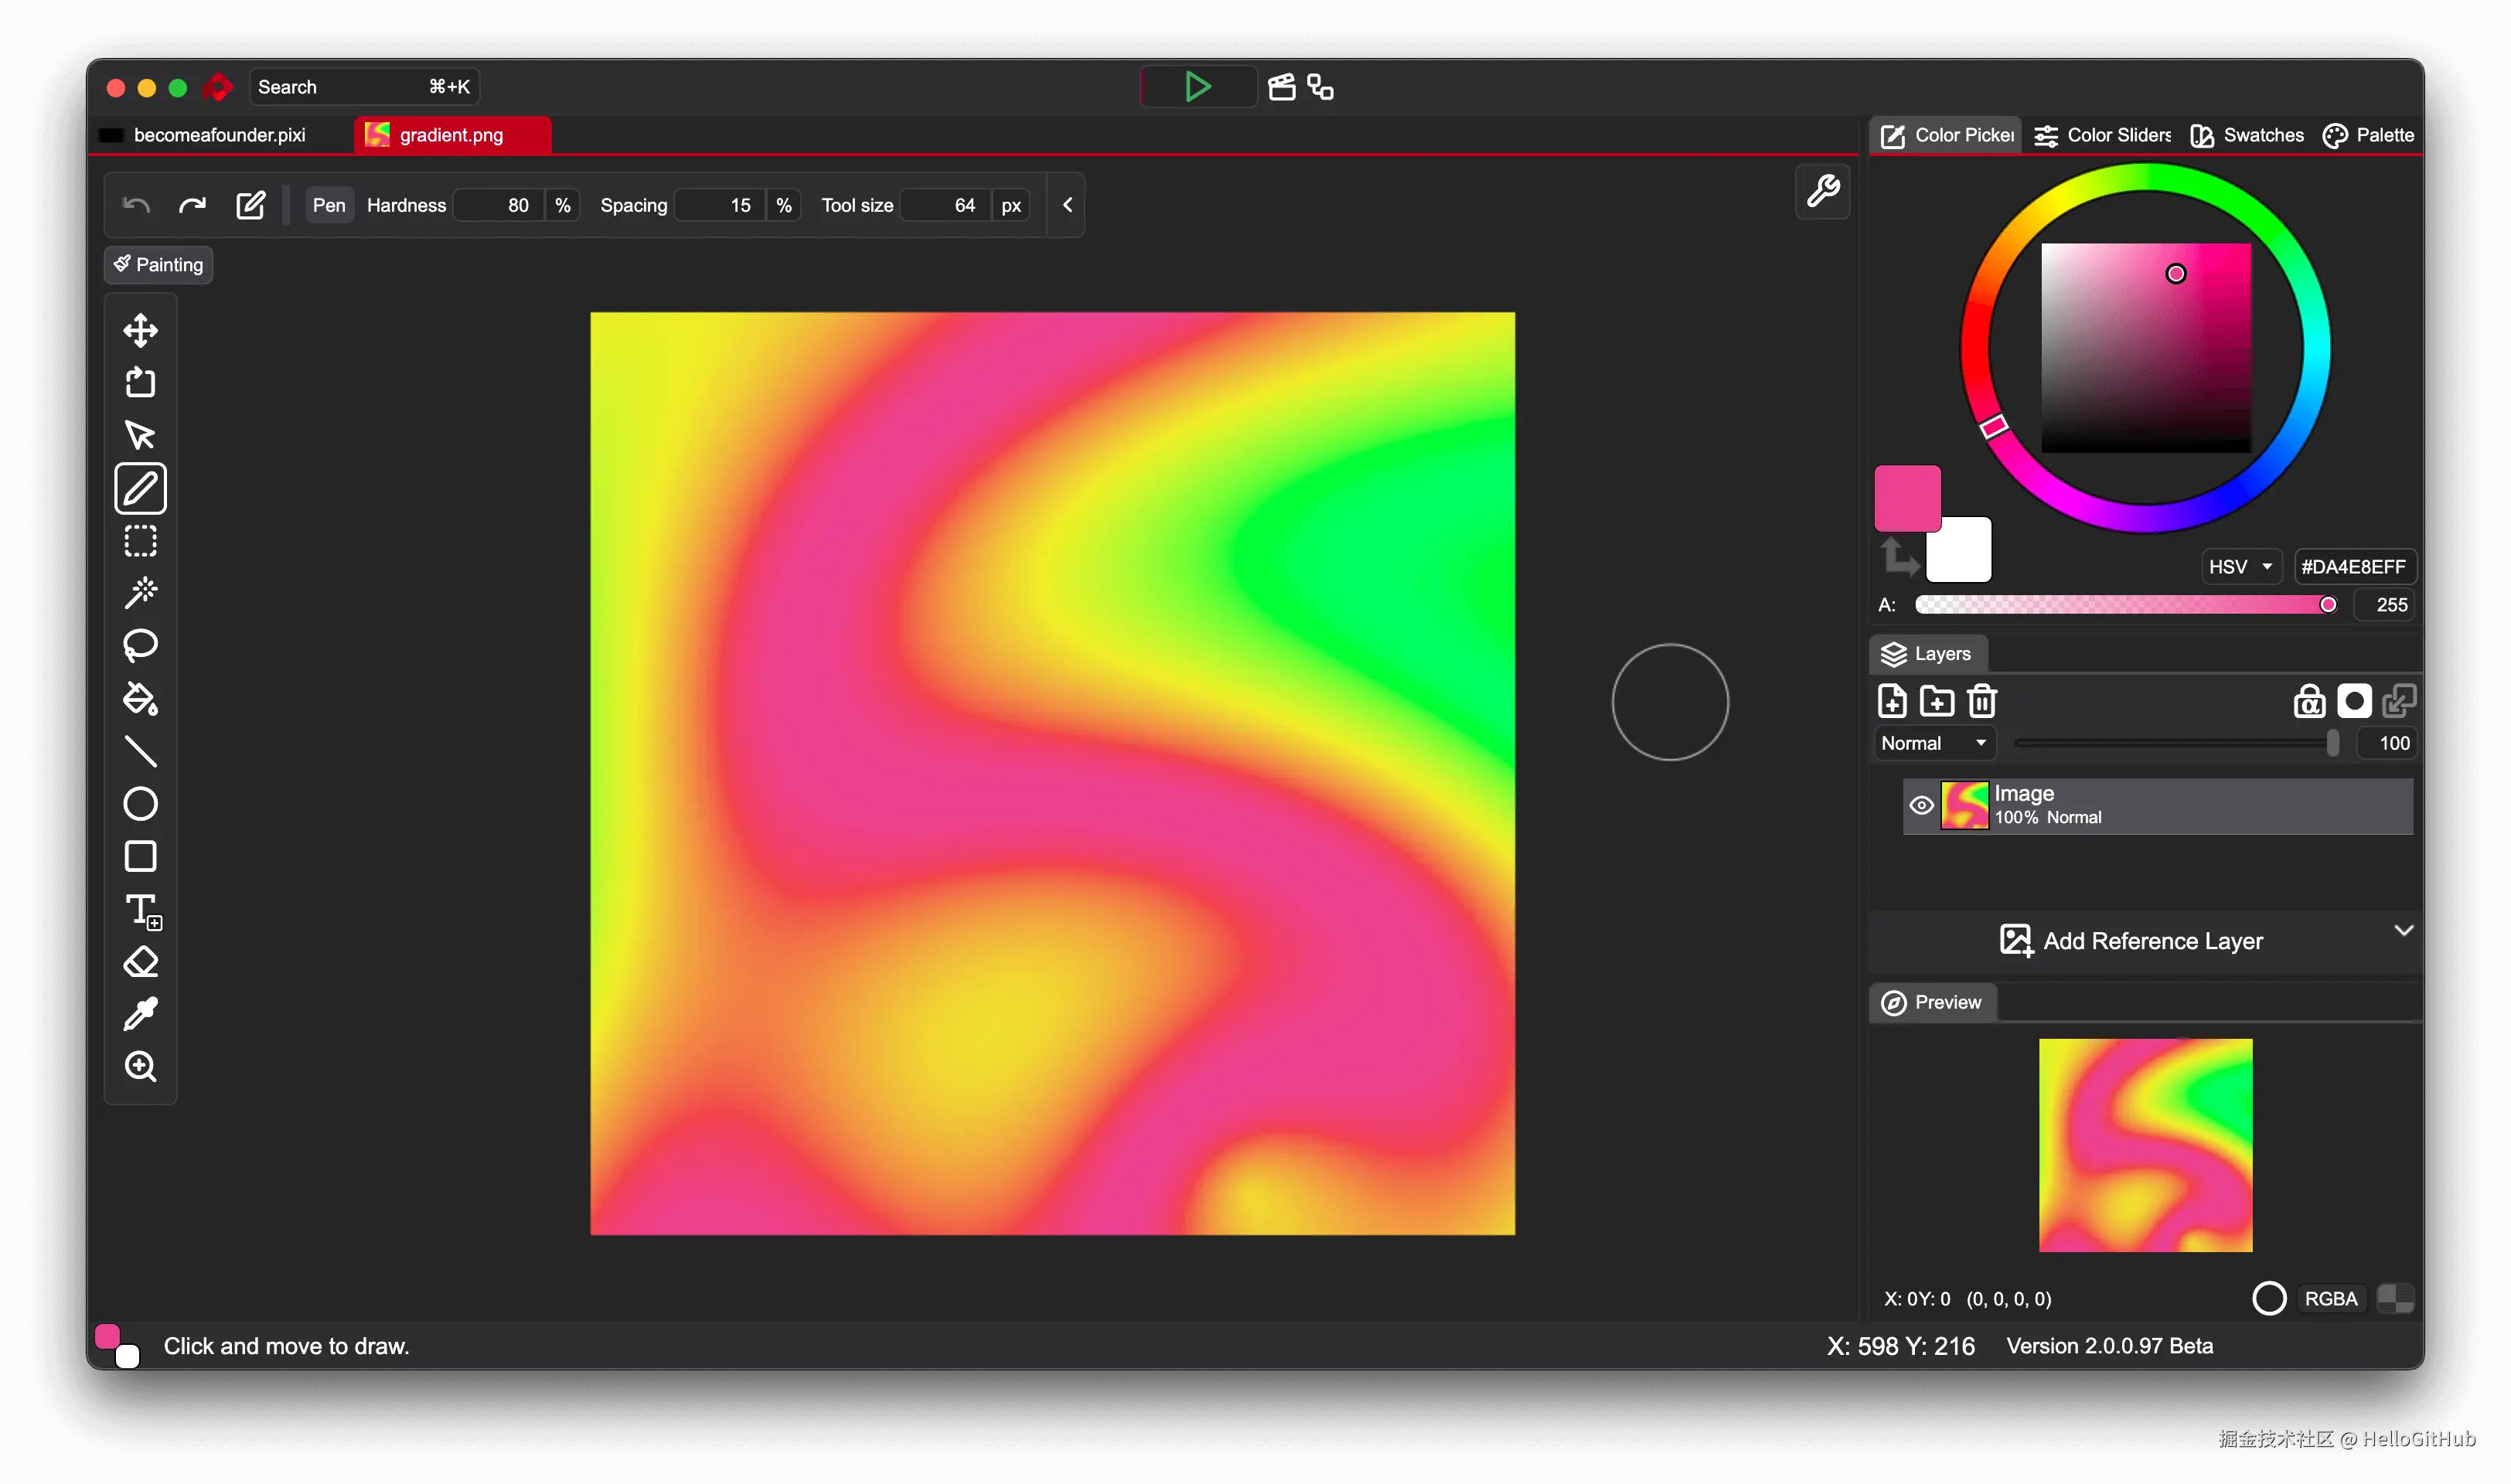Select the Magic Wand tool
The width and height of the screenshot is (2511, 1484).
(140, 593)
